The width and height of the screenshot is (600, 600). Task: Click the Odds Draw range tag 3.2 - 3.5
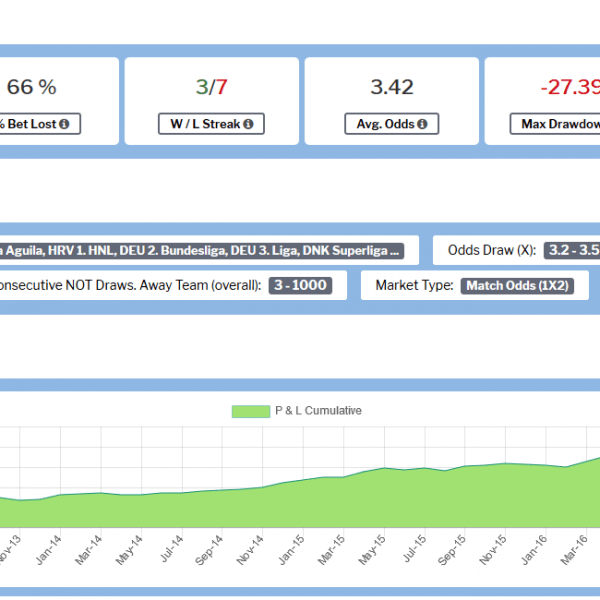[572, 250]
